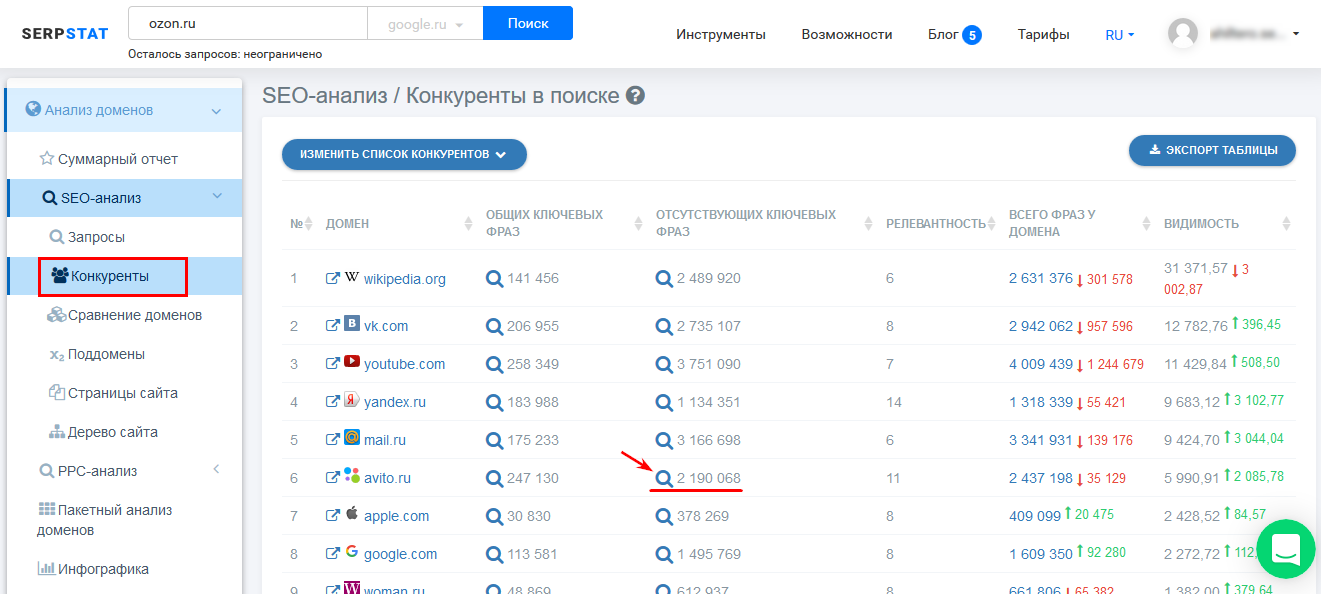1321x594 pixels.
Task: Click the help question mark icon beside page title
Action: pyautogui.click(x=635, y=96)
